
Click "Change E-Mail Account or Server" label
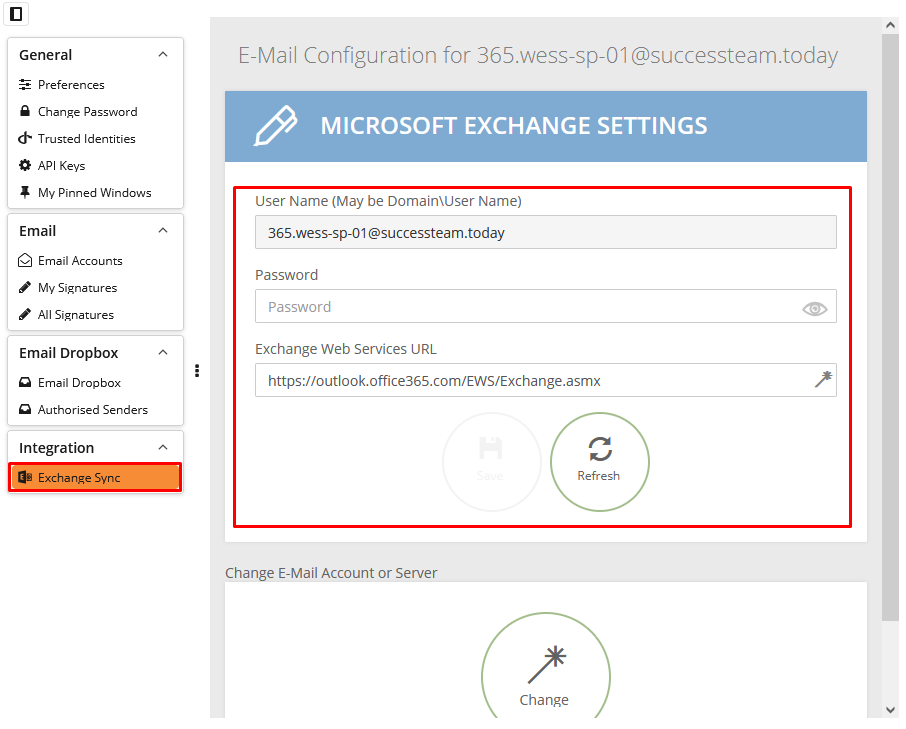[331, 573]
